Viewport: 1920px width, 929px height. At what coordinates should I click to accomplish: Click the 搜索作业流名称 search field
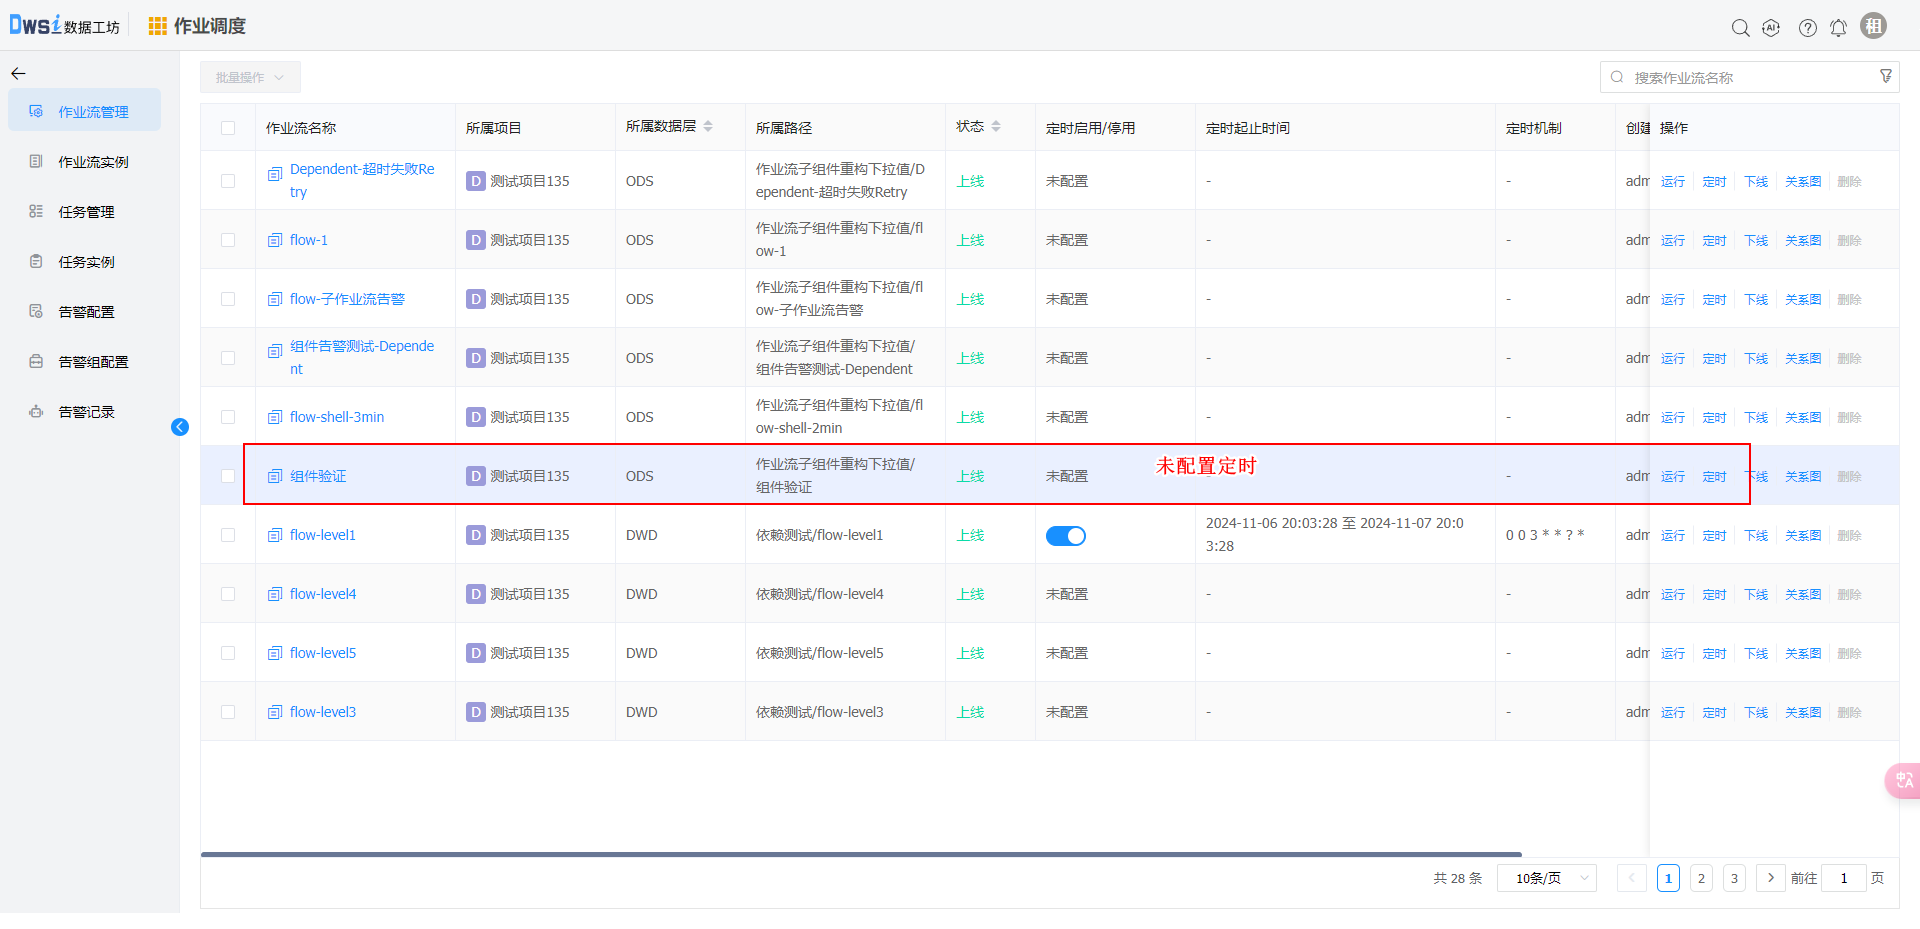1750,77
